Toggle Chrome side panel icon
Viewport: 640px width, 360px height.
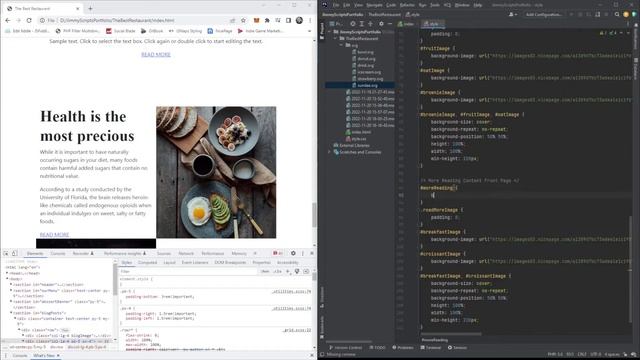(289, 20)
